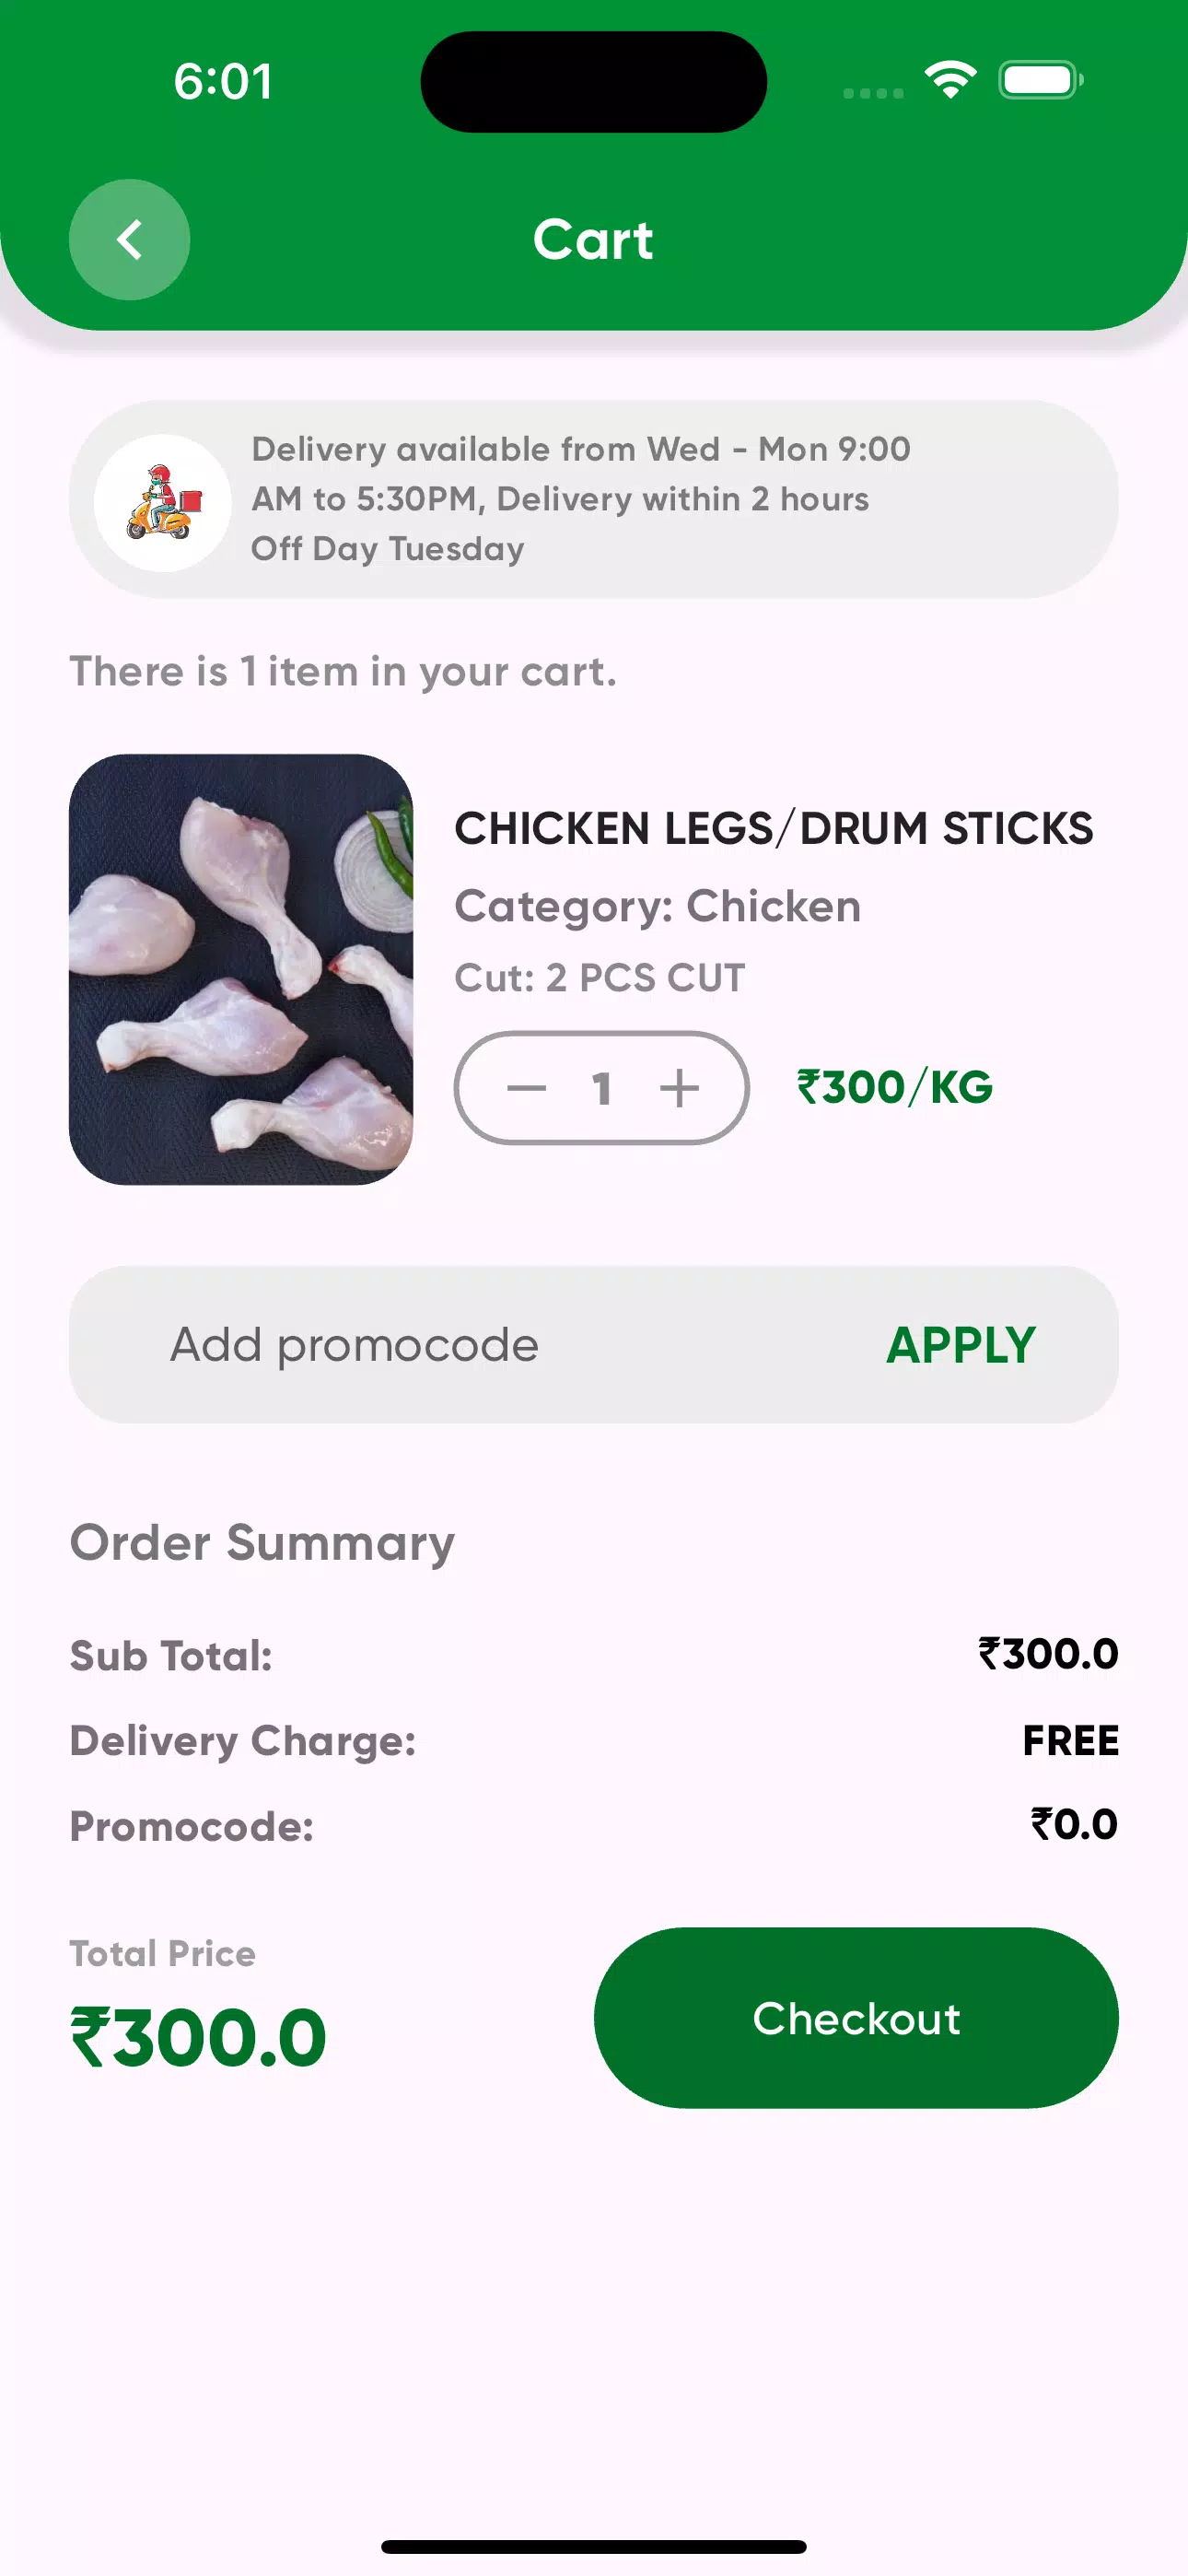Tap the Cart header title
Screen dimensions: 1188x2576
pos(593,240)
